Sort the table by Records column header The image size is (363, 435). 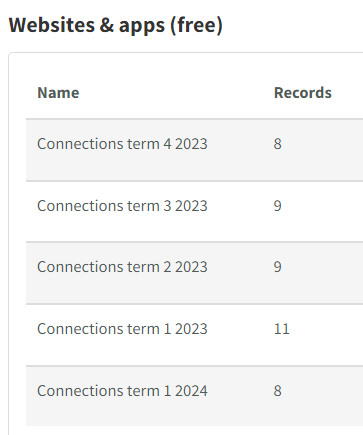pyautogui.click(x=303, y=93)
